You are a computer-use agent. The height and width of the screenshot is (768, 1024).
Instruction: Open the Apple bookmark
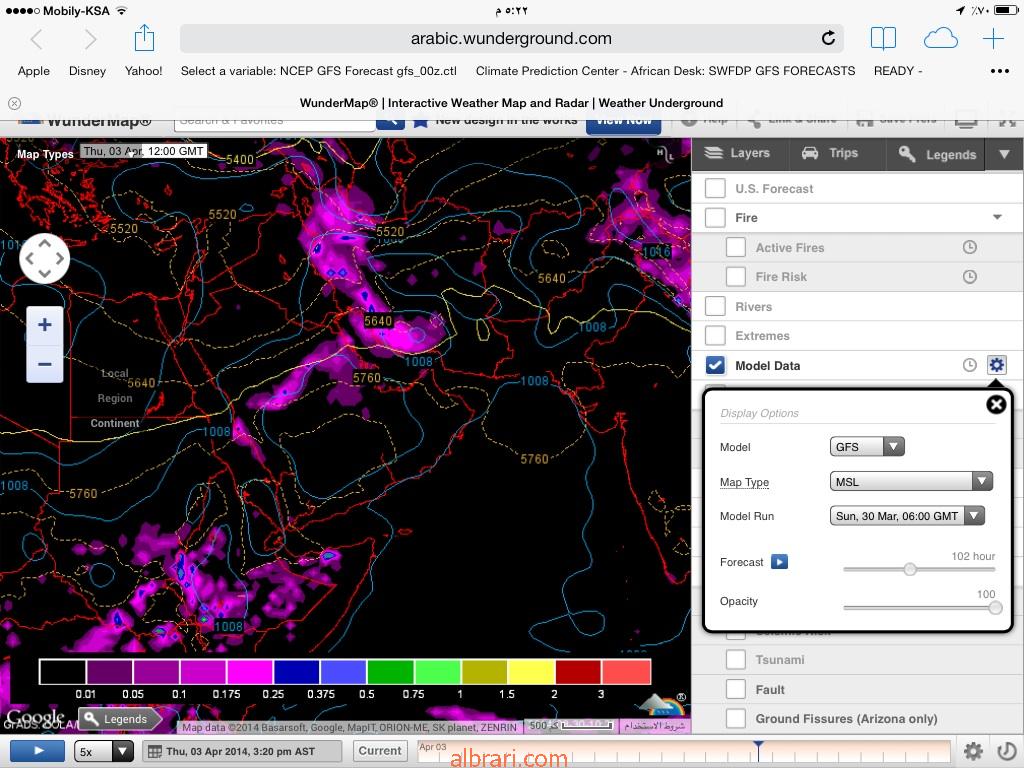tap(33, 71)
